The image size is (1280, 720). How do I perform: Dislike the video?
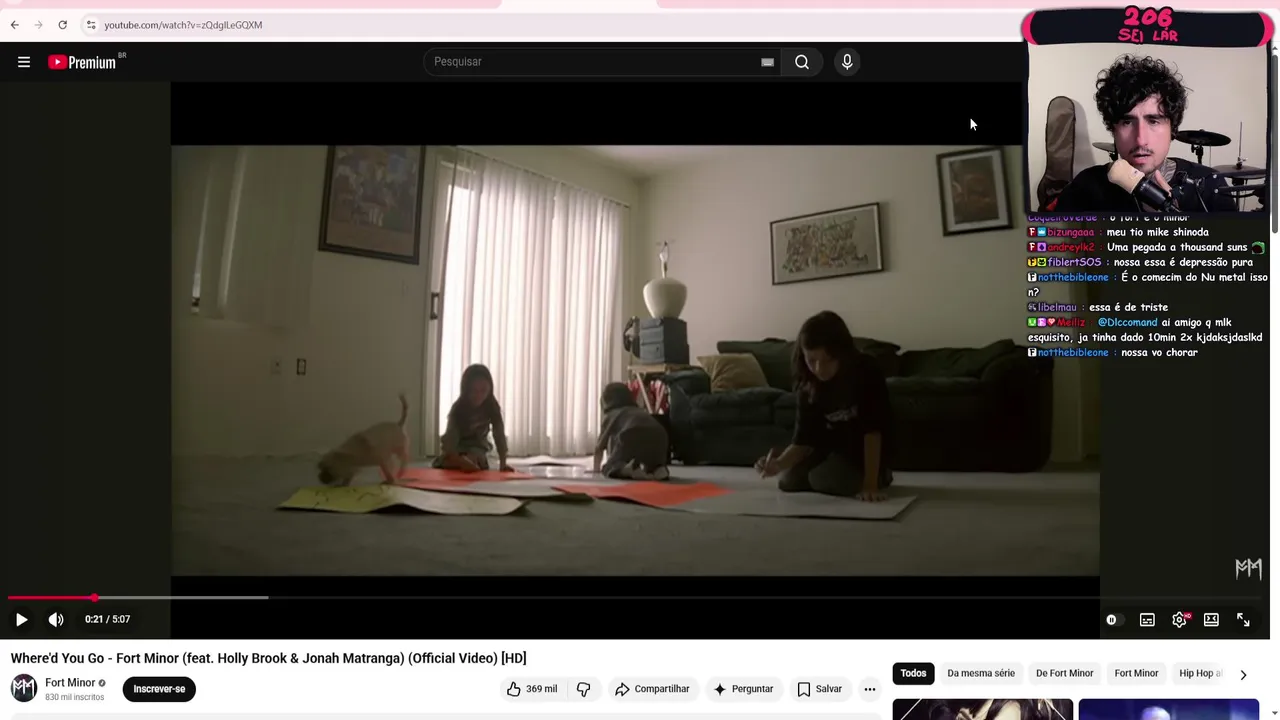tap(584, 689)
